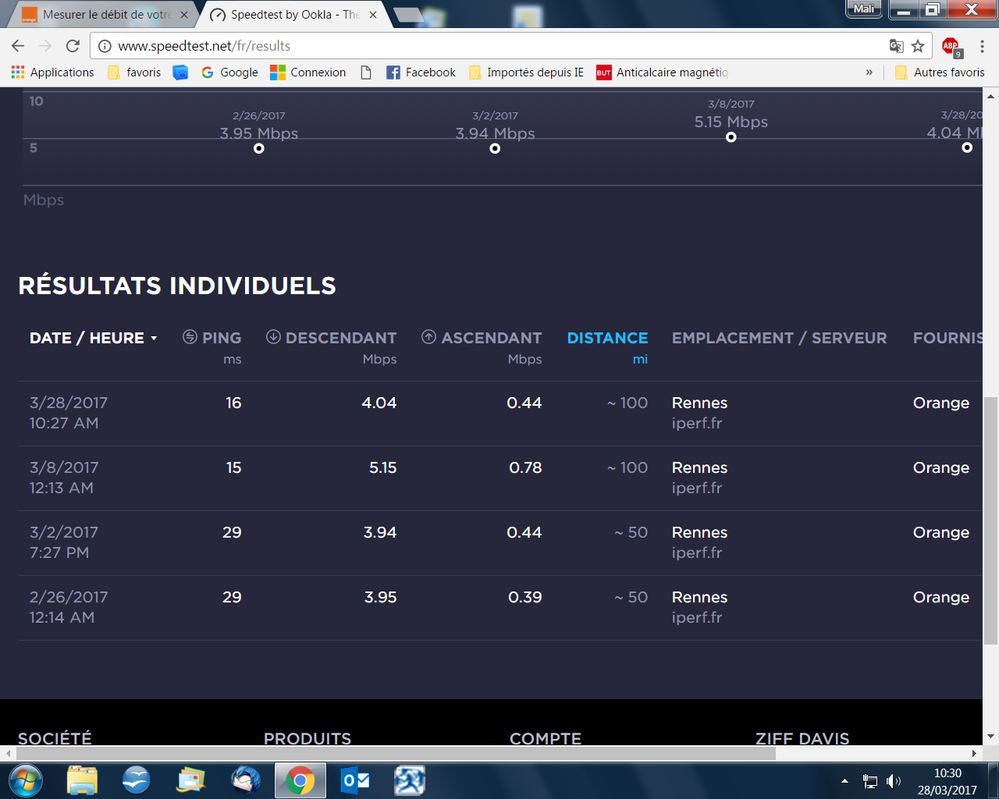This screenshot has width=999, height=799.
Task: Open the Facebook bookmark
Action: 421,72
